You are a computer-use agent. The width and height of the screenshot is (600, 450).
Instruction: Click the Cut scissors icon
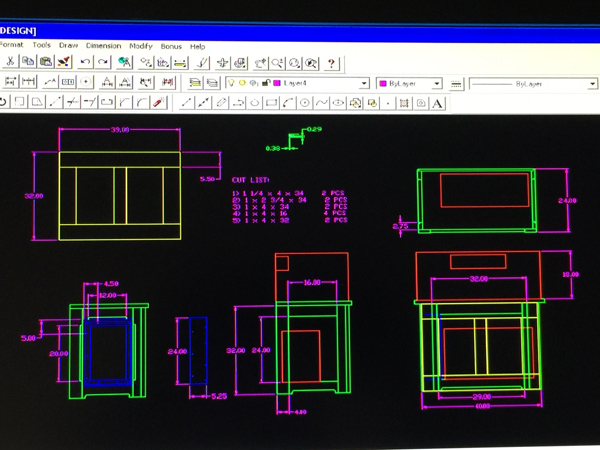pos(10,63)
